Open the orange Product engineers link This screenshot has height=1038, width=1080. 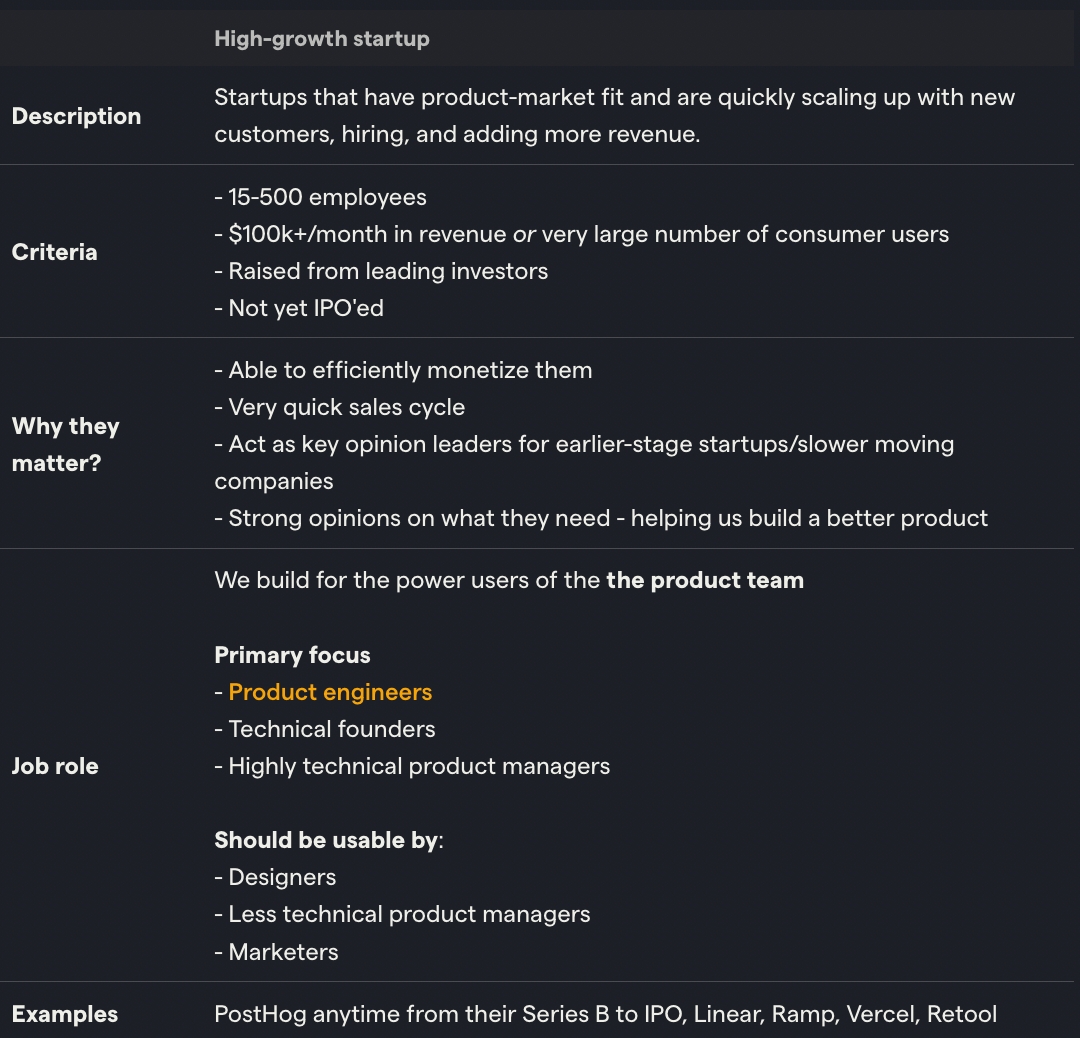click(330, 692)
